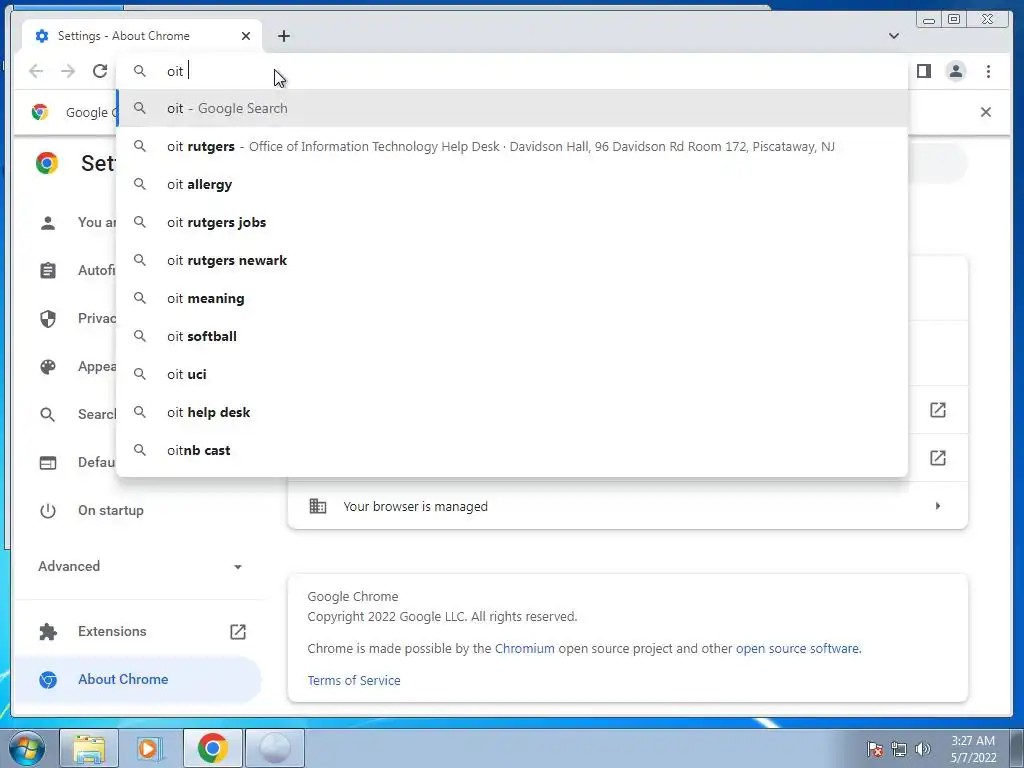This screenshot has height=768, width=1024.
Task: Open the Appearance palette icon
Action: pyautogui.click(x=48, y=366)
